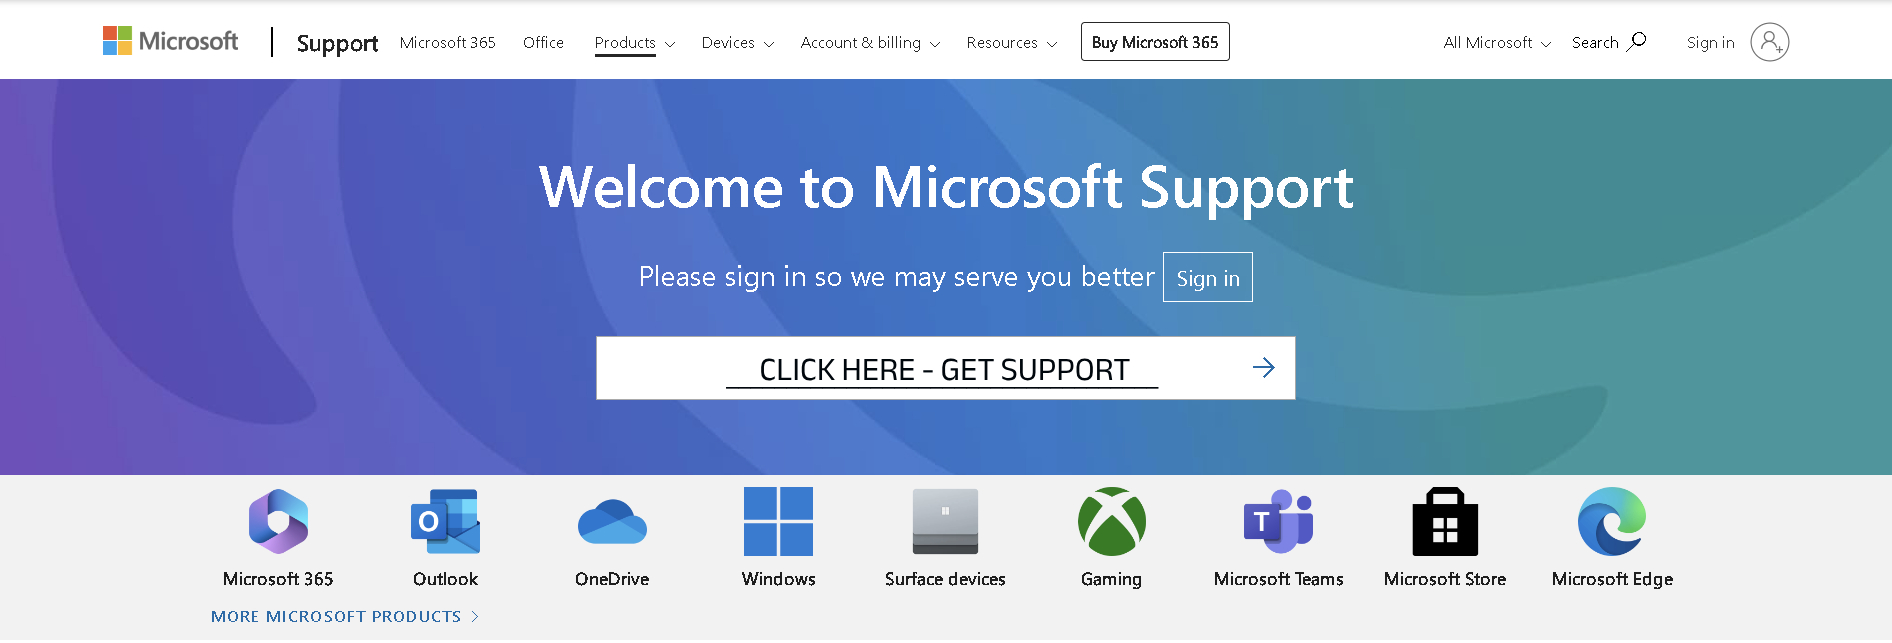Select the Microsoft Store bag icon
1892x643 pixels.
(x=1445, y=522)
